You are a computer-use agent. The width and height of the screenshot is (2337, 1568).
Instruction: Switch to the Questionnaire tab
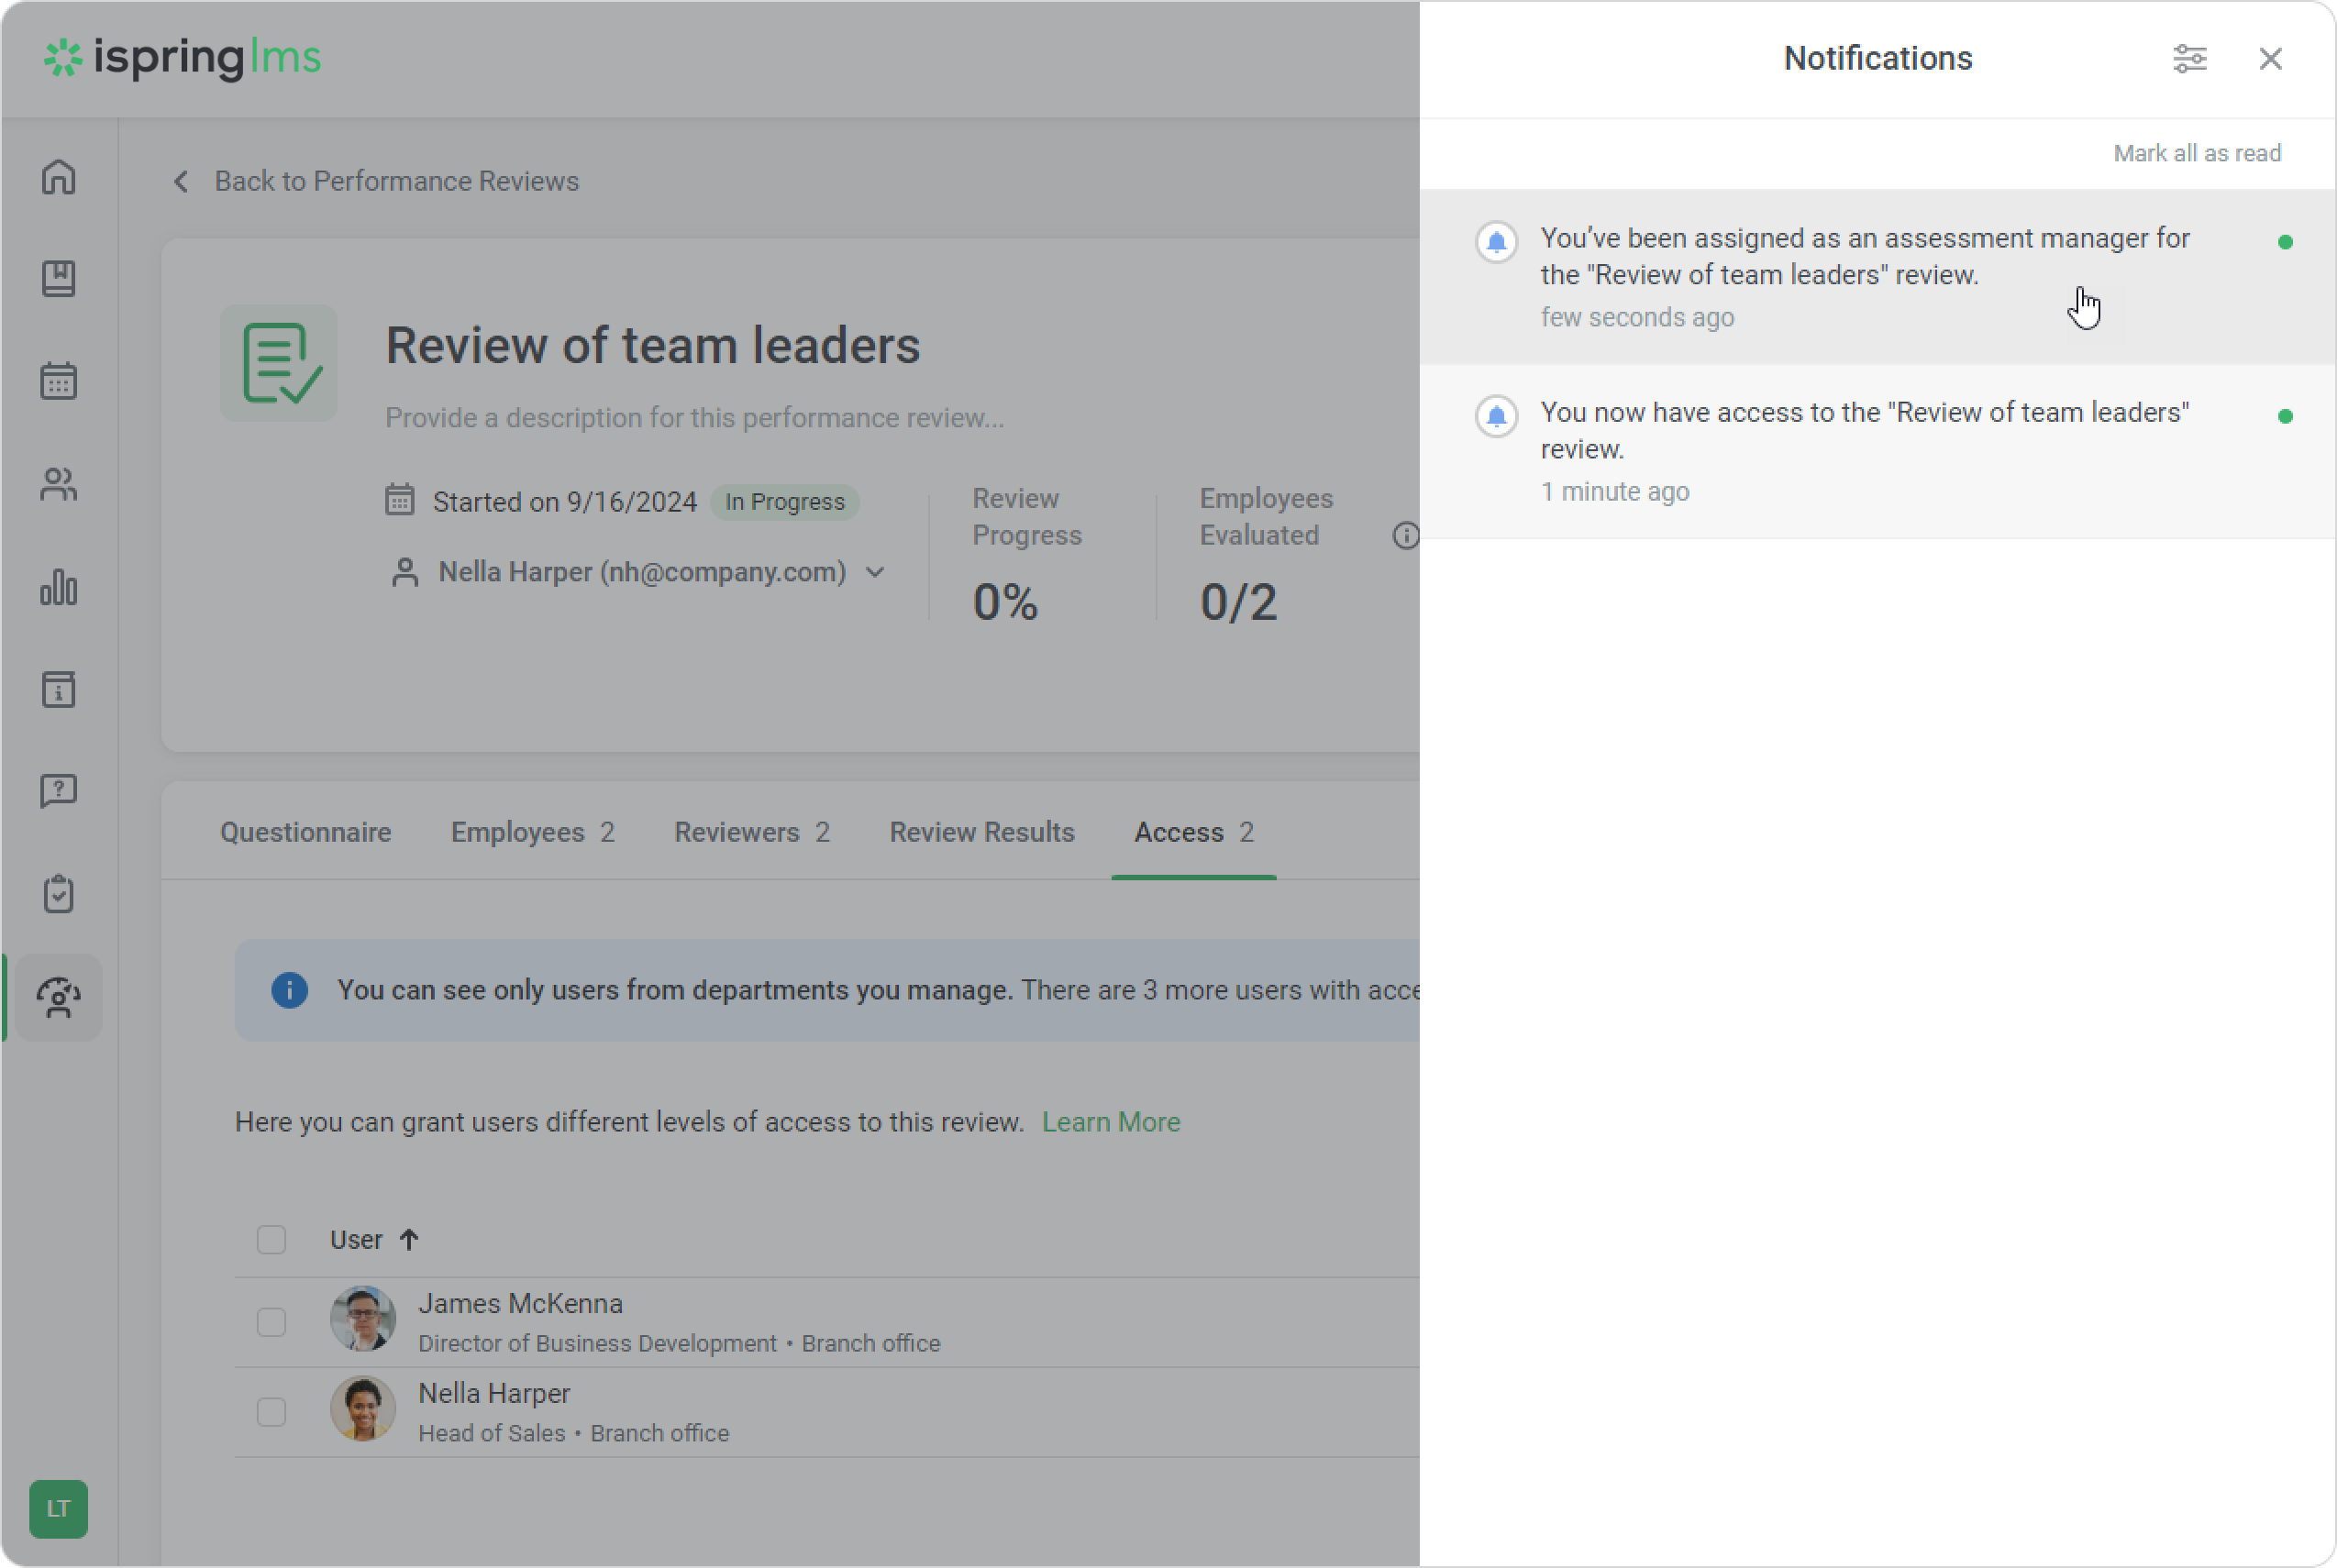coord(305,832)
